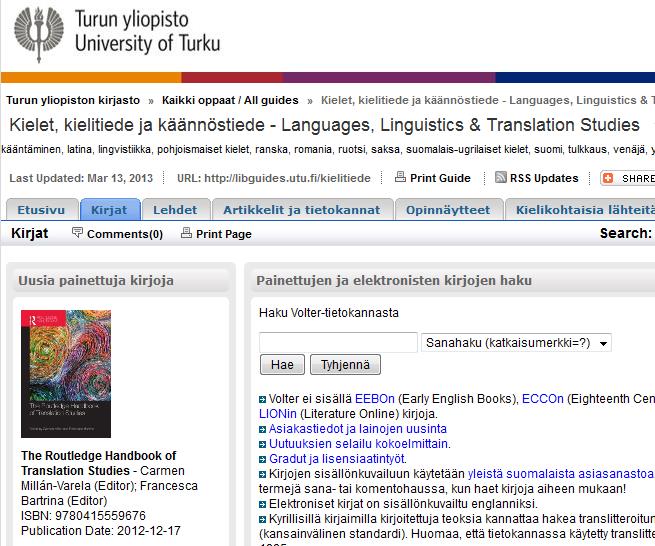Image resolution: width=655 pixels, height=546 pixels.
Task: Click the Hae search button
Action: tap(282, 365)
